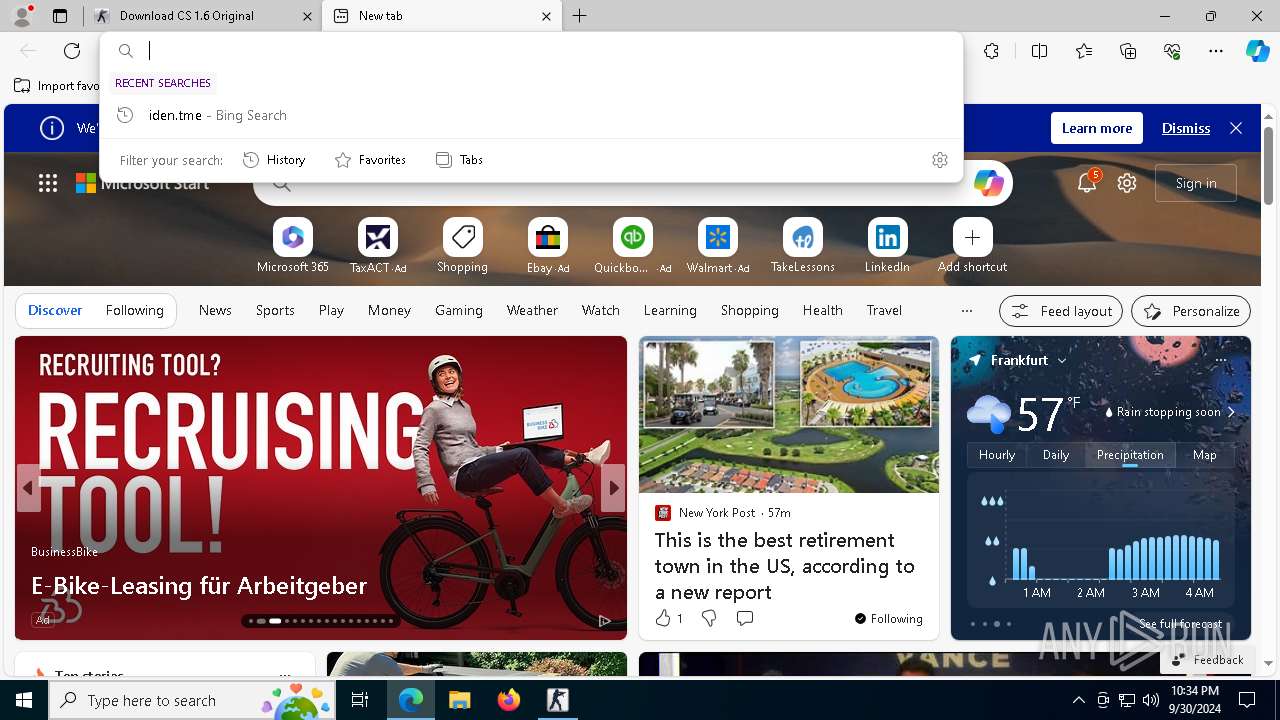Image resolution: width=1280 pixels, height=720 pixels.
Task: Open browser Extensions puzzle icon
Action: click(x=991, y=51)
